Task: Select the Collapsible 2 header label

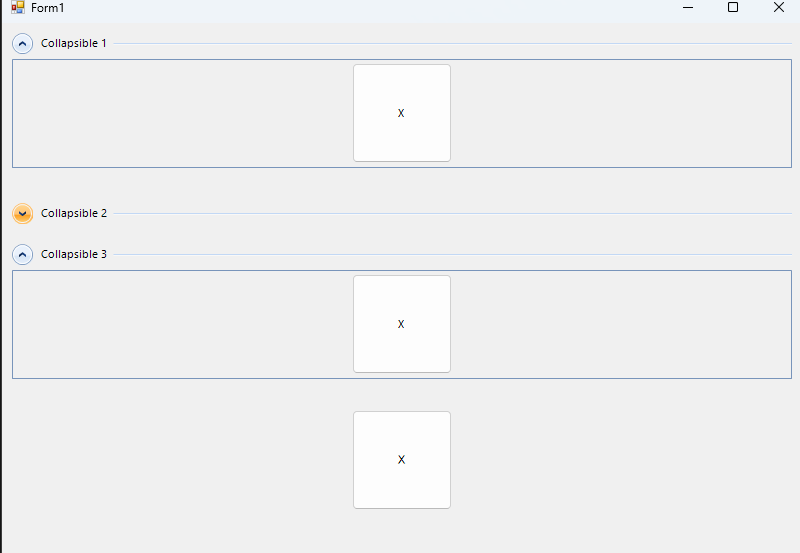Action: pyautogui.click(x=73, y=214)
